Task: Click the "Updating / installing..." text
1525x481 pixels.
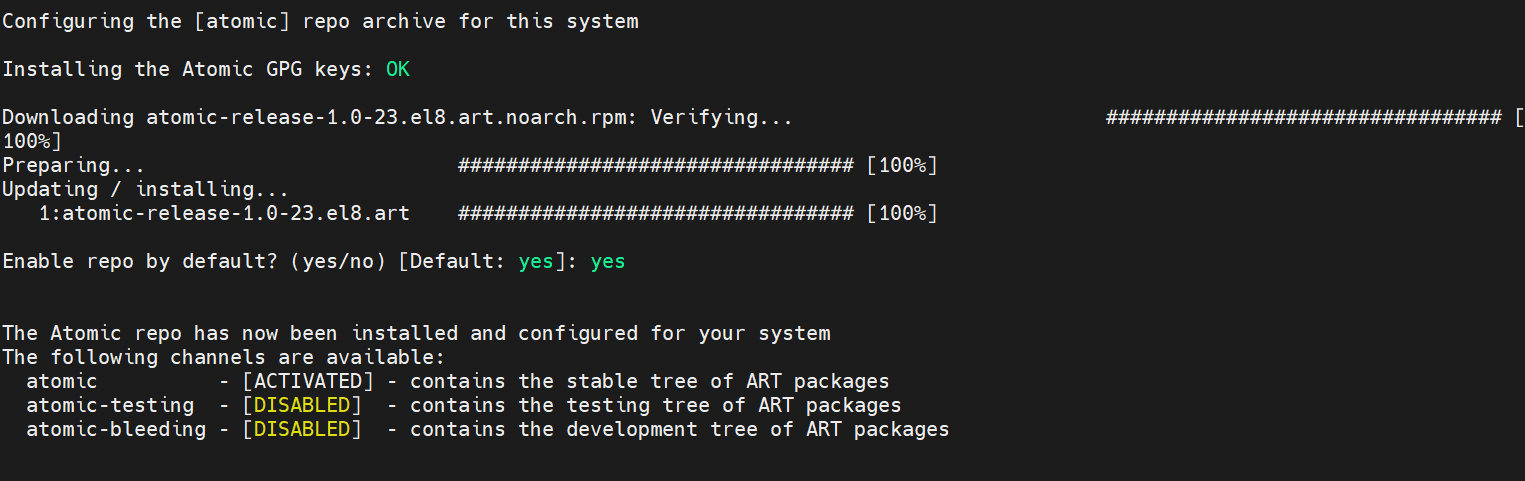Action: 145,189
